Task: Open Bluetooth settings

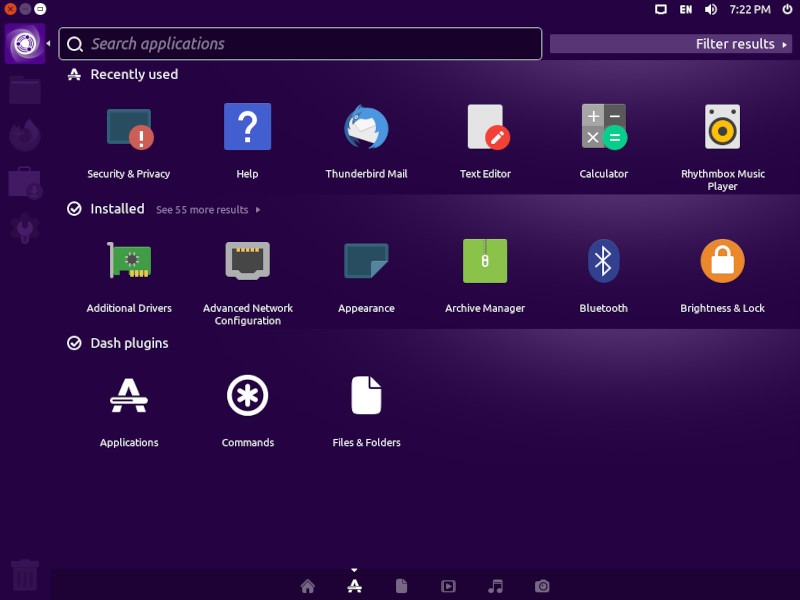Action: pyautogui.click(x=603, y=262)
